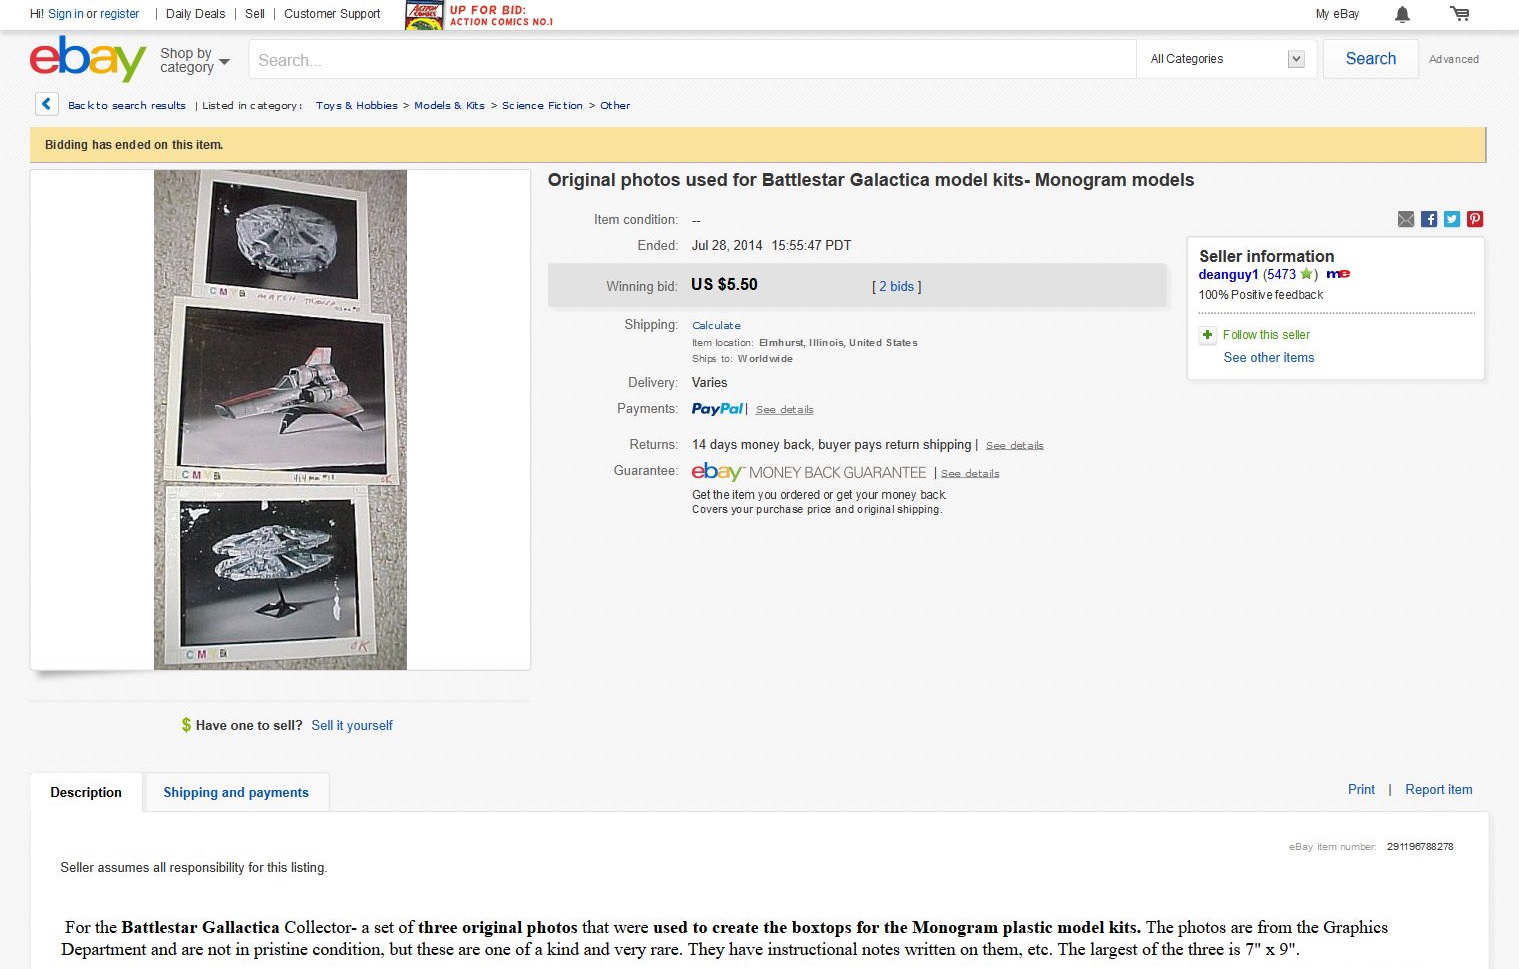Click the eBay logo
Viewport: 1519px width, 969px height.
click(88, 59)
